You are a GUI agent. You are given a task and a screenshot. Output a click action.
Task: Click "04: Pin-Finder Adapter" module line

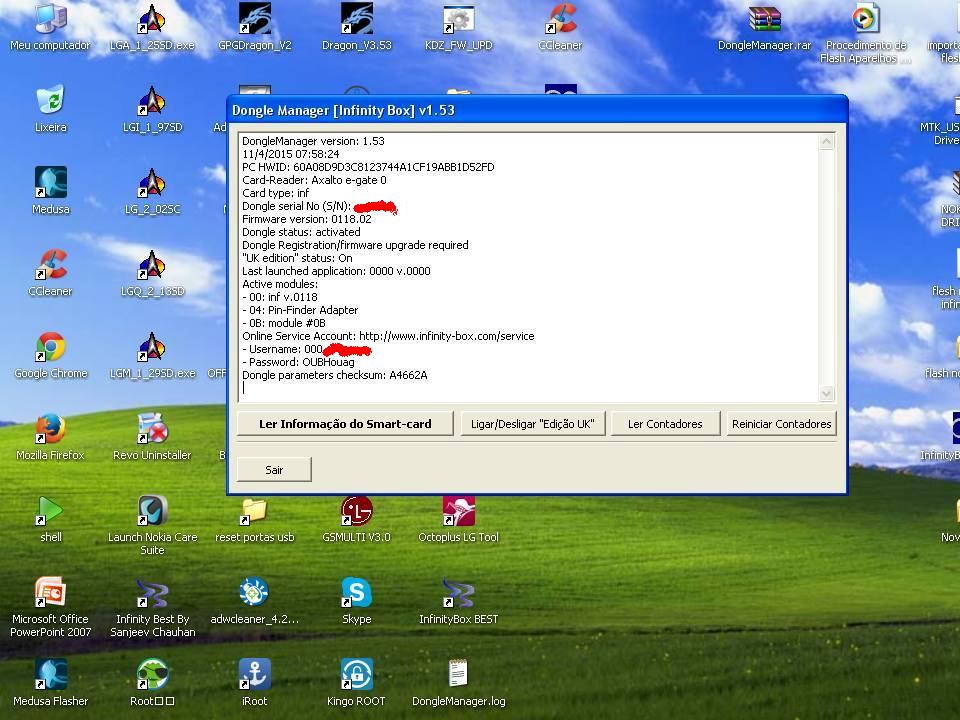tap(300, 310)
